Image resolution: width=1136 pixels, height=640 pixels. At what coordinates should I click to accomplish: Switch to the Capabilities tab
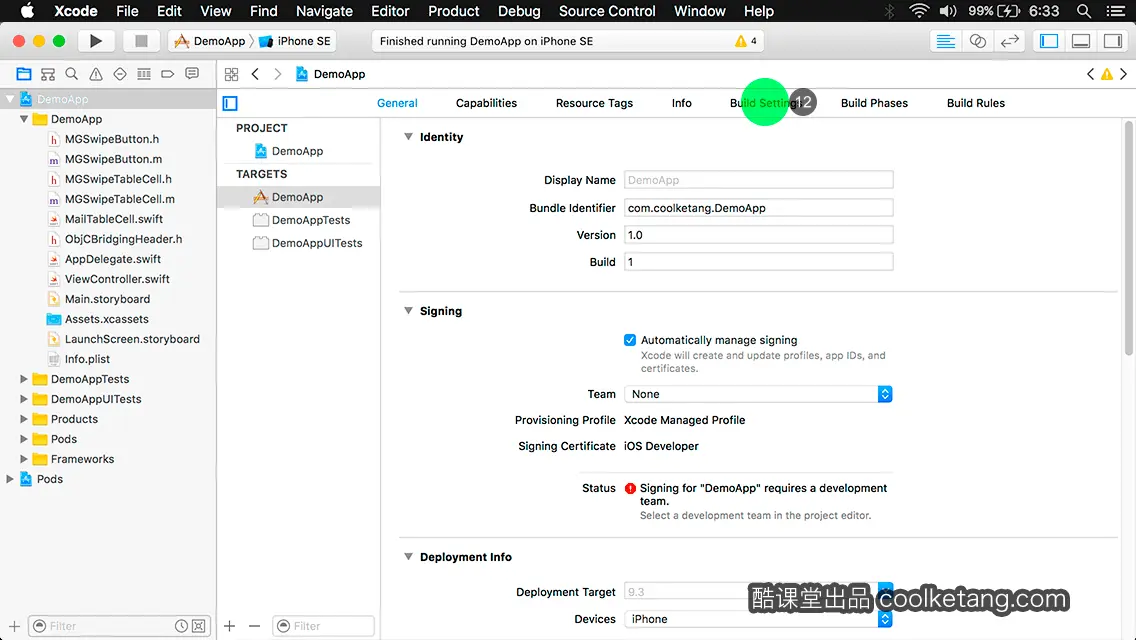click(x=486, y=103)
